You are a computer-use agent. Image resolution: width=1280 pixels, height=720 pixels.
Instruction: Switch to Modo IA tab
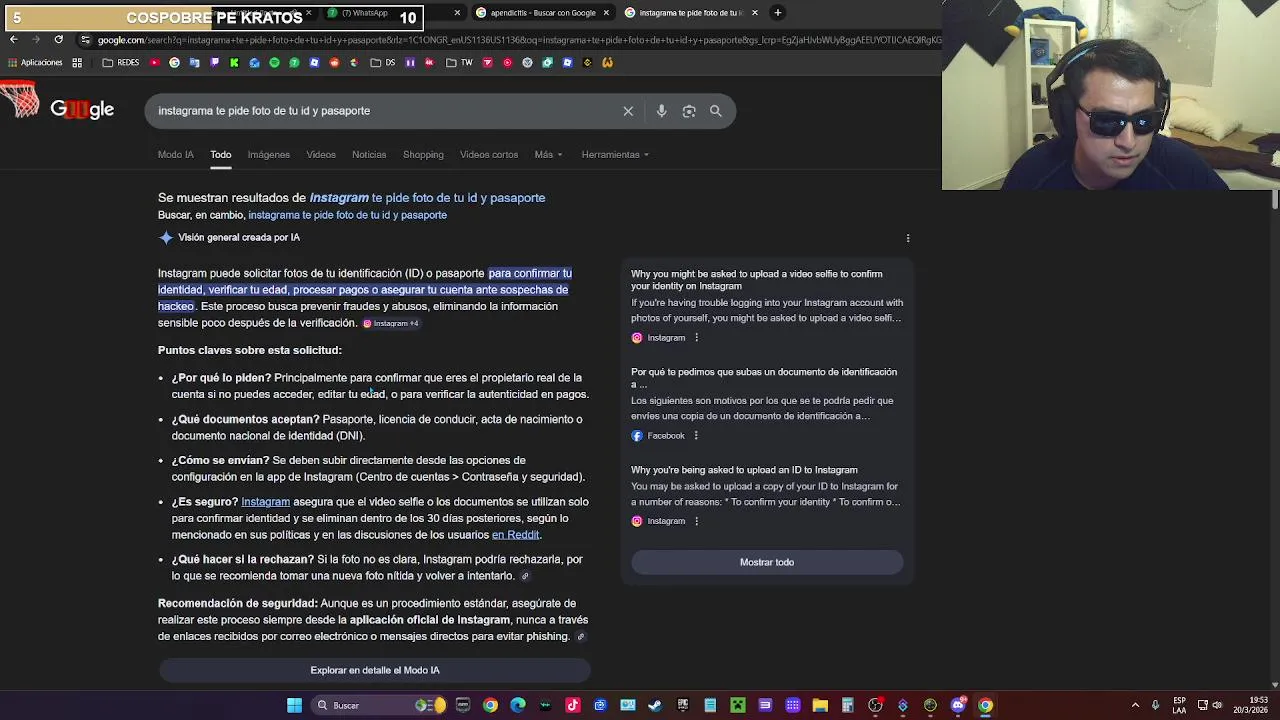click(176, 155)
